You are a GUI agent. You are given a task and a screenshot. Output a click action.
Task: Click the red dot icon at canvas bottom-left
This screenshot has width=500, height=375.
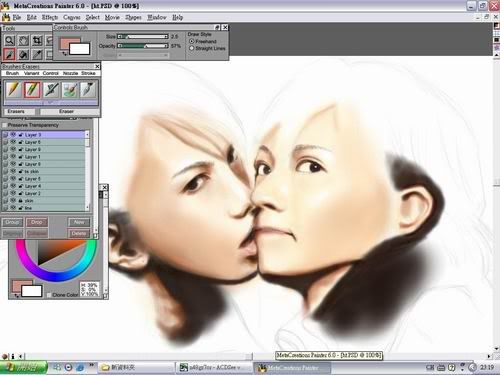(x=5, y=356)
